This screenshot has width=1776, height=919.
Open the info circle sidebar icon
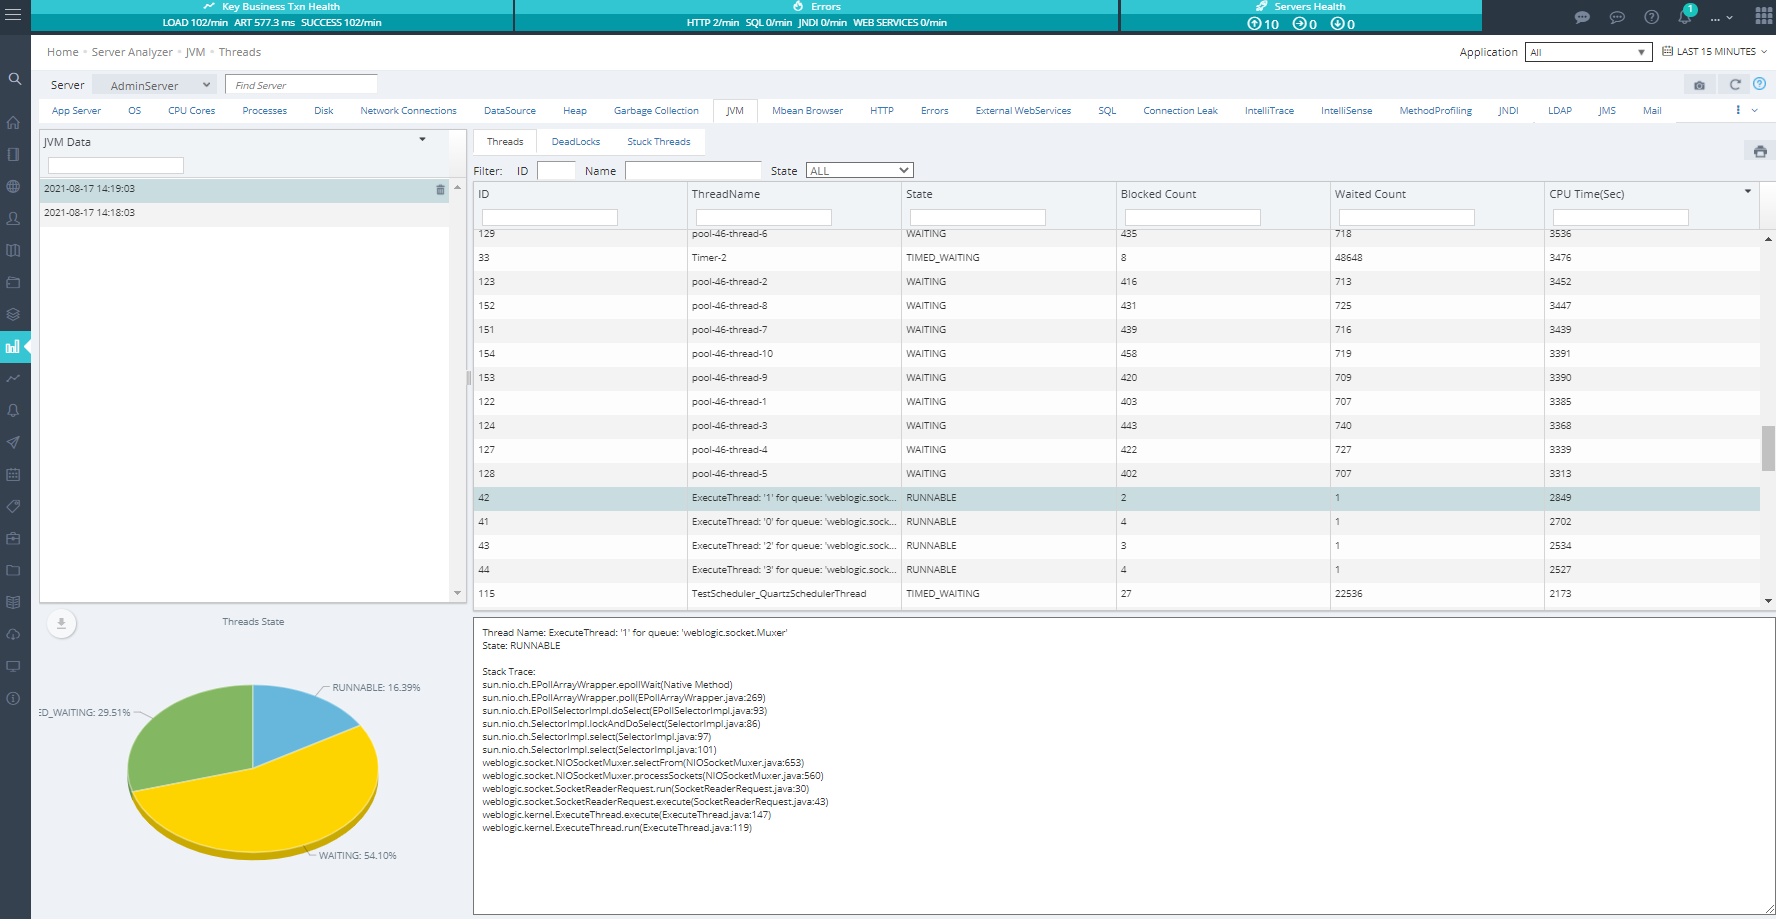click(x=13, y=698)
